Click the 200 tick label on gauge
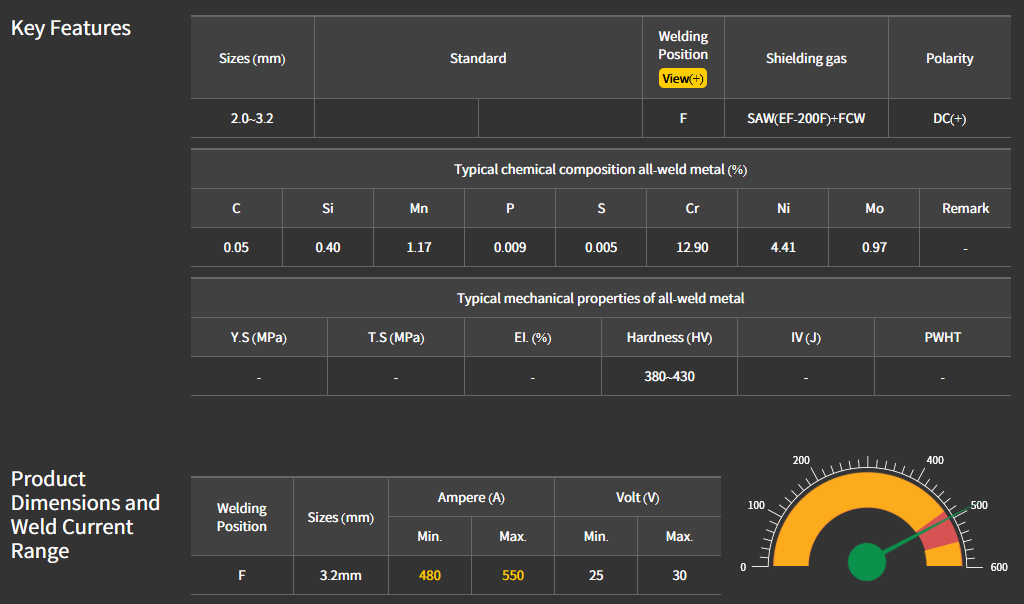 [801, 460]
